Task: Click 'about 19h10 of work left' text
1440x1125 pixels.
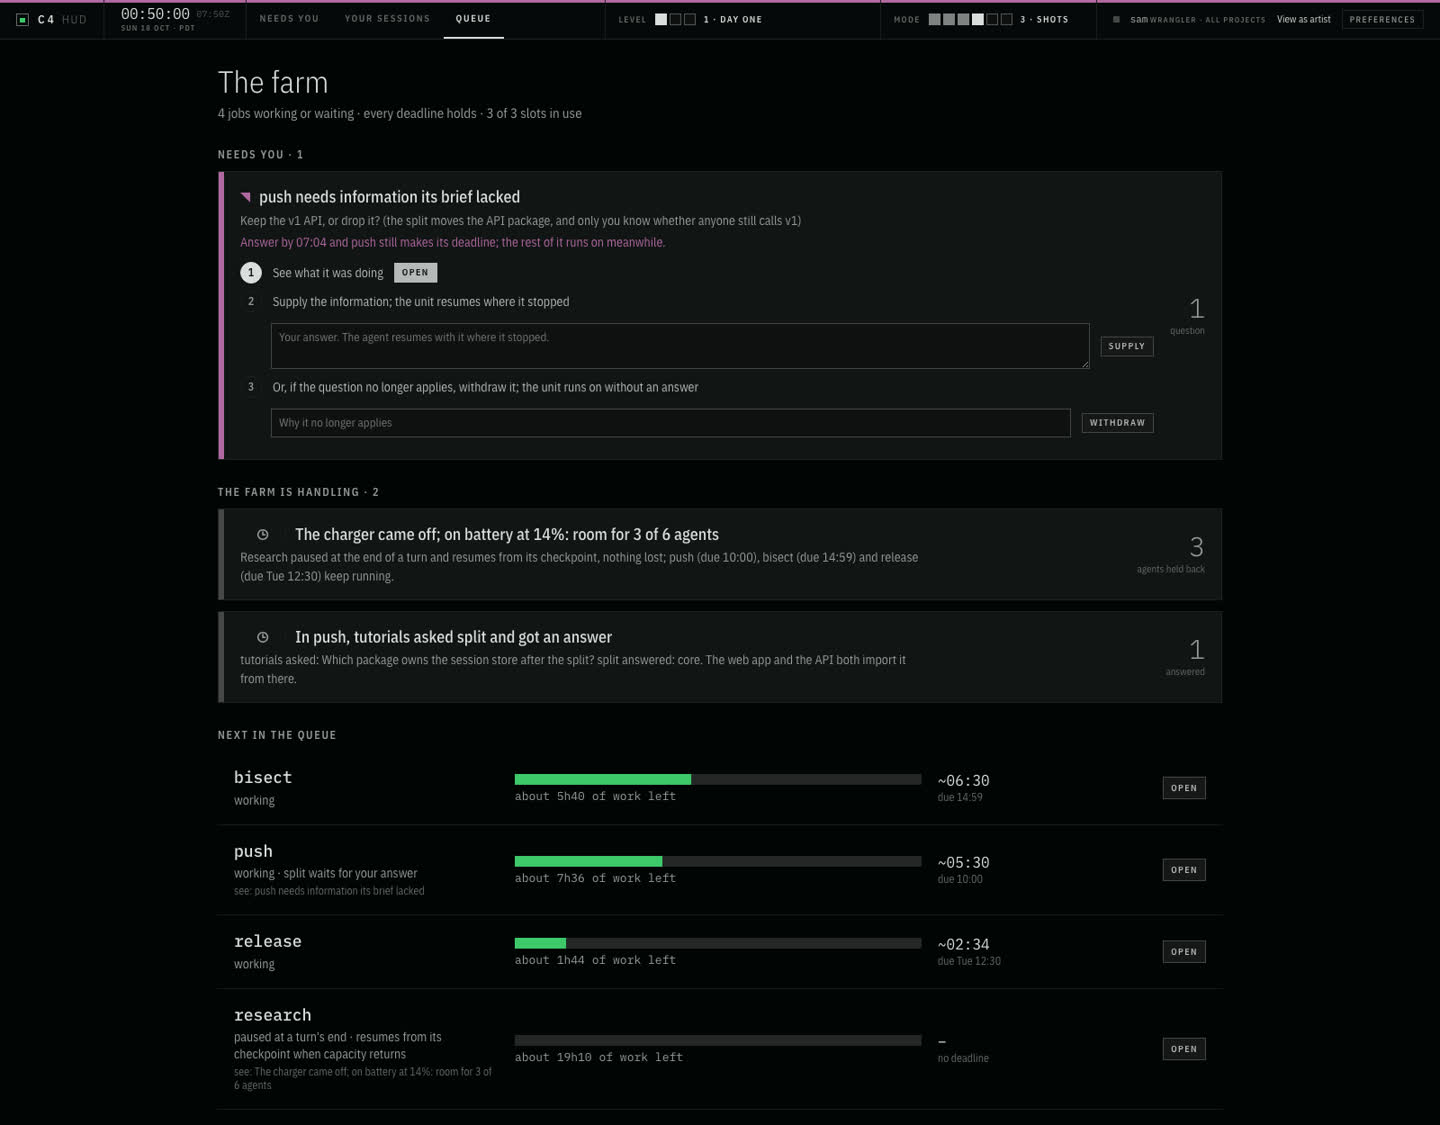Action: (599, 1057)
